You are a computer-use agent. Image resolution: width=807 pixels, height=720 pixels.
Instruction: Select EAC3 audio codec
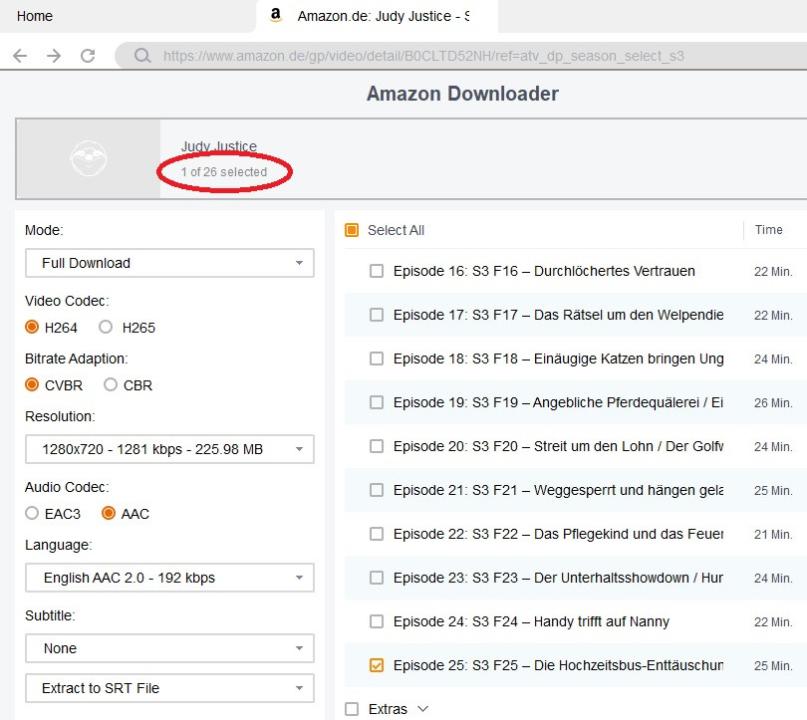point(32,514)
